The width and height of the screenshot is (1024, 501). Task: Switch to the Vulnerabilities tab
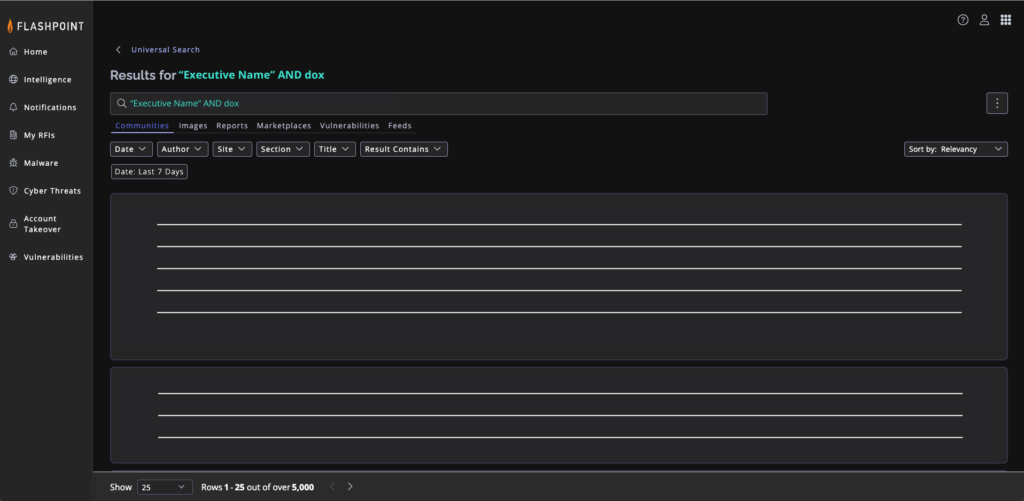coord(349,125)
